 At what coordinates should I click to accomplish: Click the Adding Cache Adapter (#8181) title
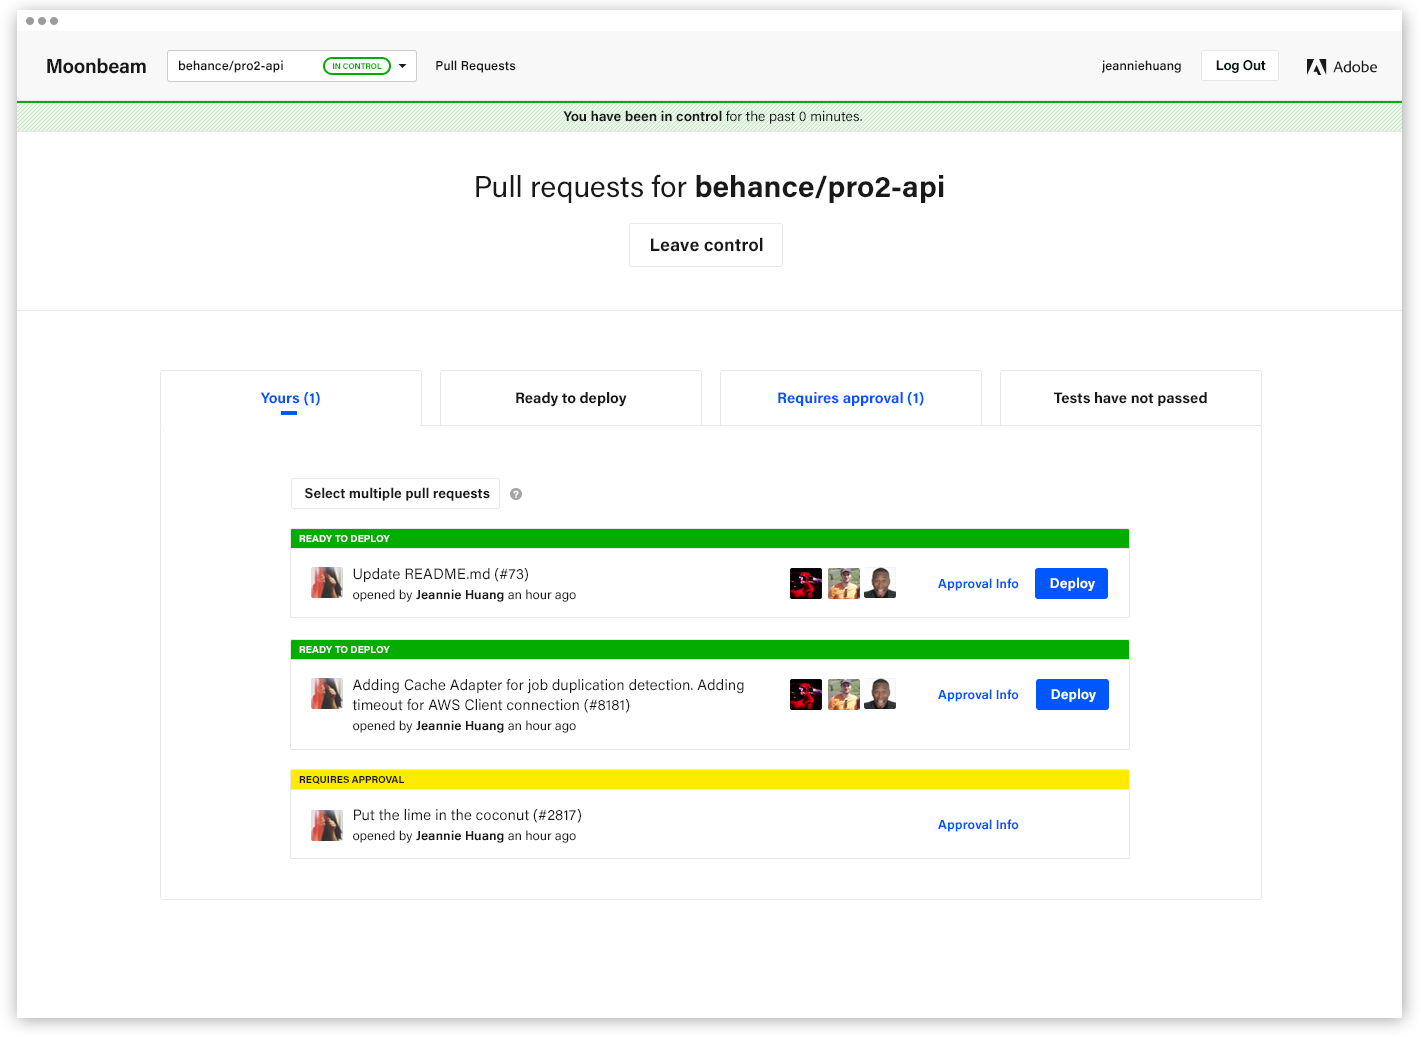pos(548,695)
